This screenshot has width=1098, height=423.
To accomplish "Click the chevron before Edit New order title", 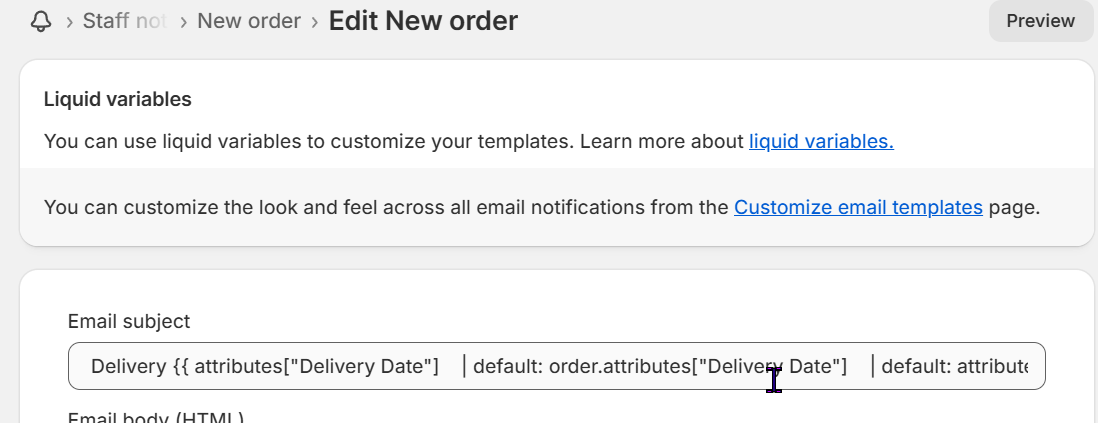I will tap(315, 22).
